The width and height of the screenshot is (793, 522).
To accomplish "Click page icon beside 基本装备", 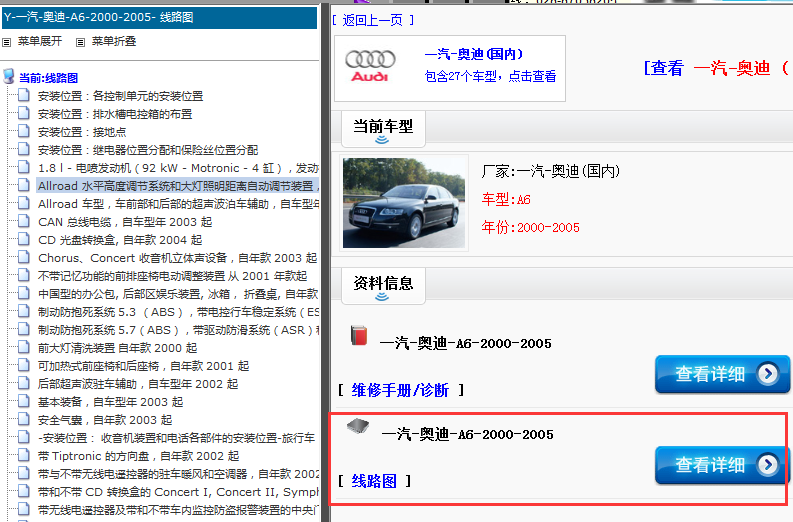I will tap(24, 401).
